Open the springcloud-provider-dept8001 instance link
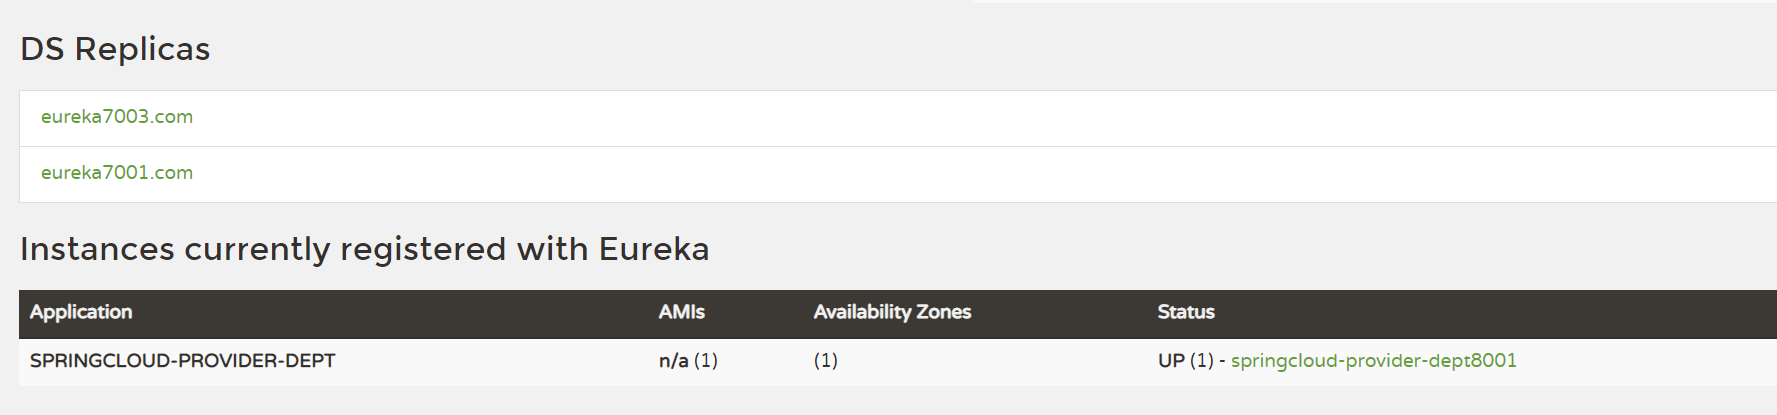 click(x=1373, y=361)
